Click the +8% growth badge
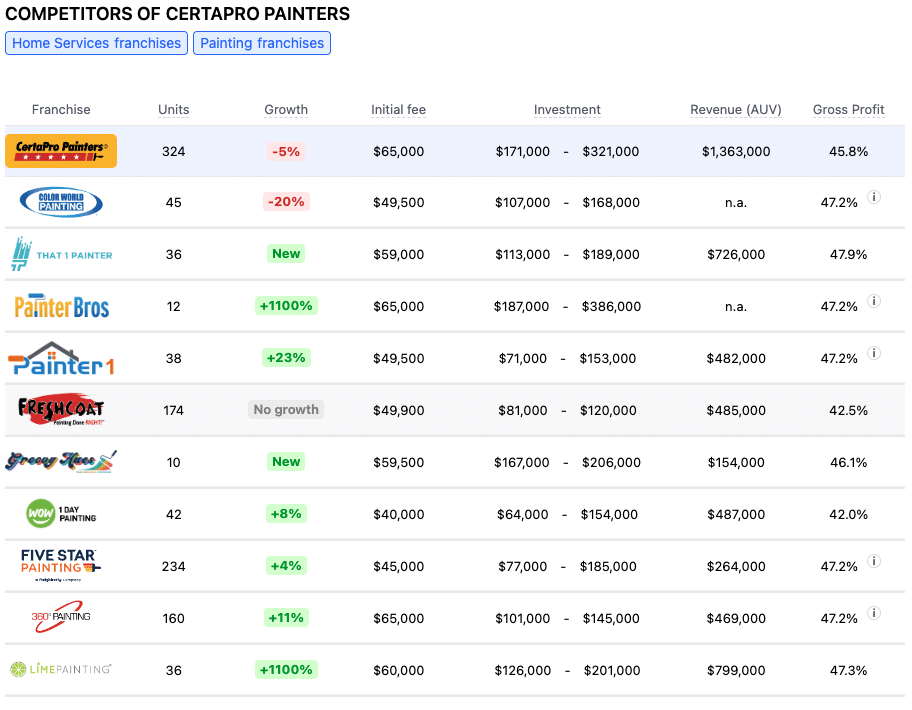This screenshot has width=912, height=710. pos(286,513)
